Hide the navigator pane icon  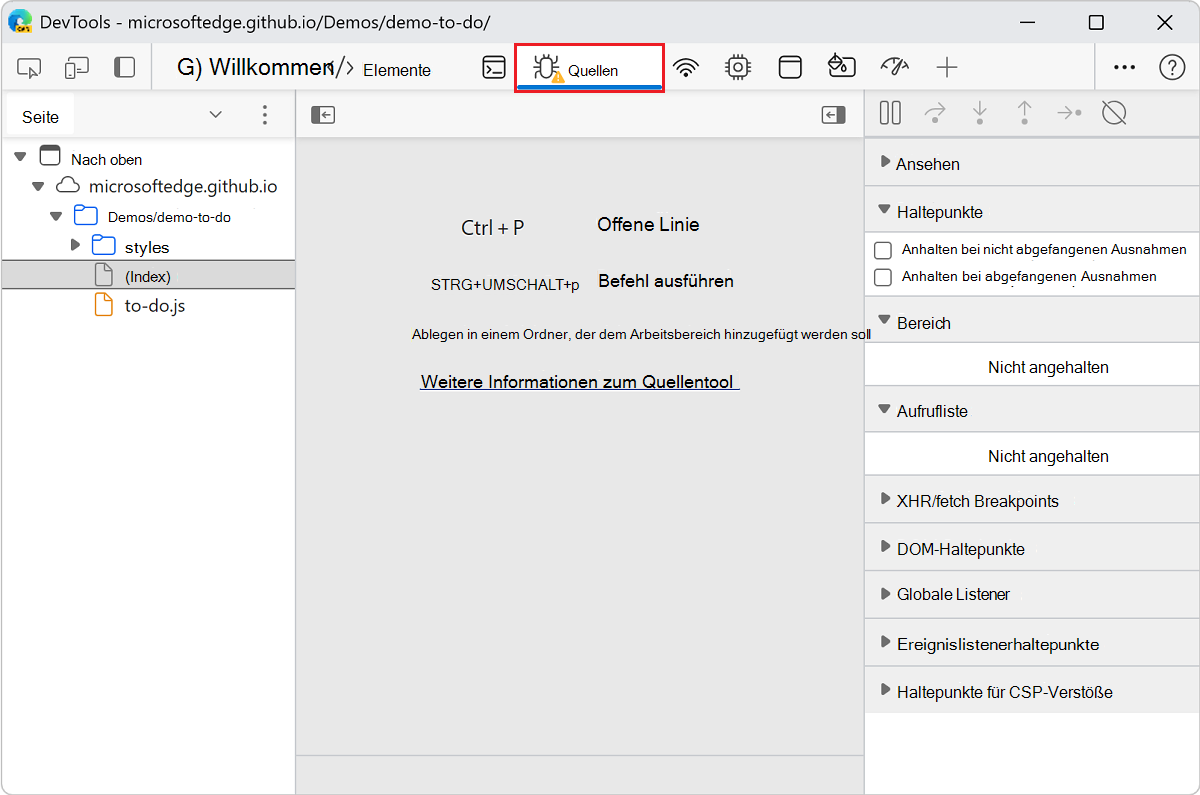(322, 115)
